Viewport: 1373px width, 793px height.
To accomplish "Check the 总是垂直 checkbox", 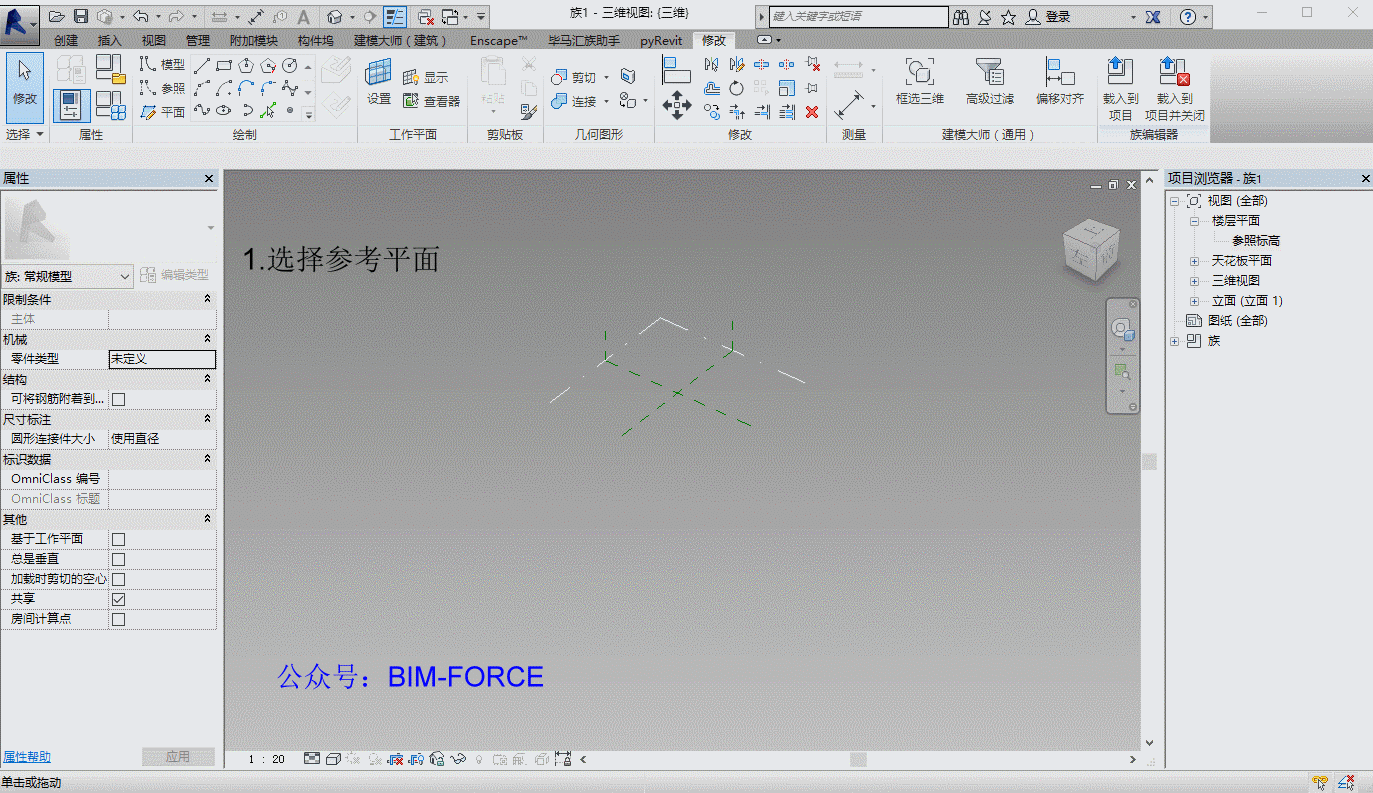I will pyautogui.click(x=118, y=559).
